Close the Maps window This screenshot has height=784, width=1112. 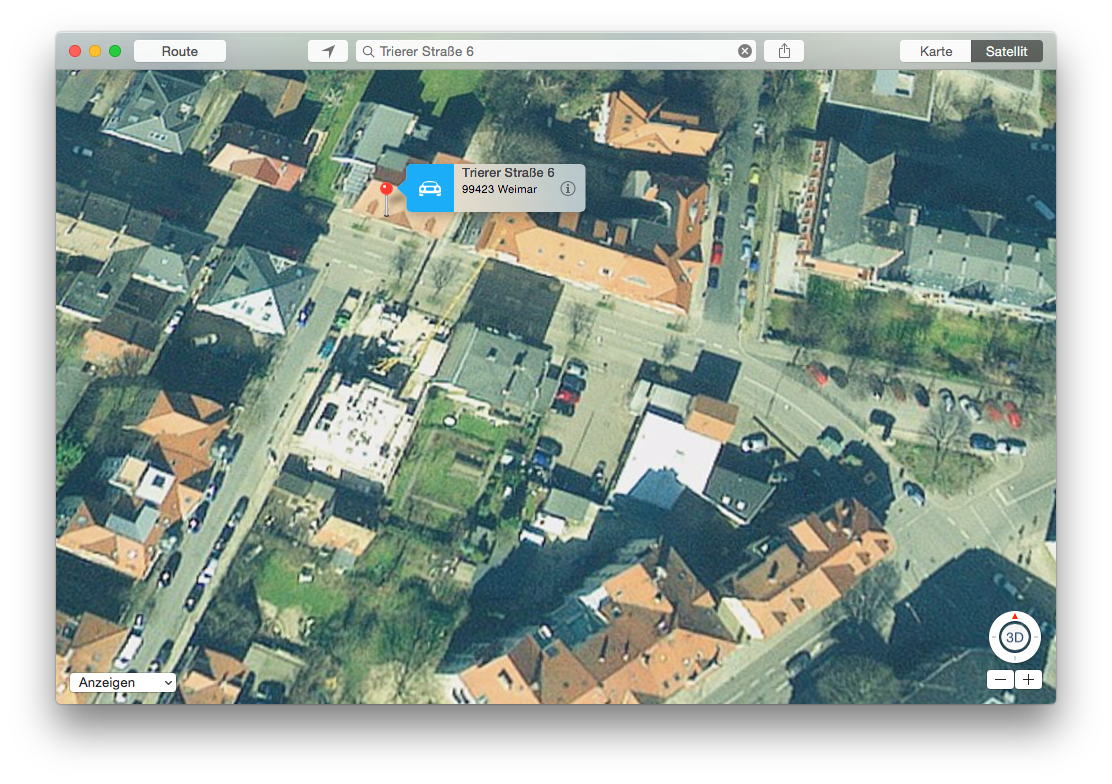tap(75, 51)
